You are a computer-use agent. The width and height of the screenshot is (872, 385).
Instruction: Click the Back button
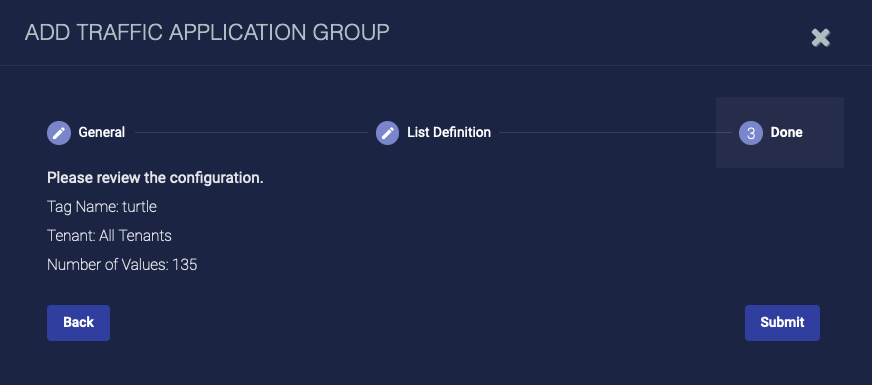click(78, 323)
